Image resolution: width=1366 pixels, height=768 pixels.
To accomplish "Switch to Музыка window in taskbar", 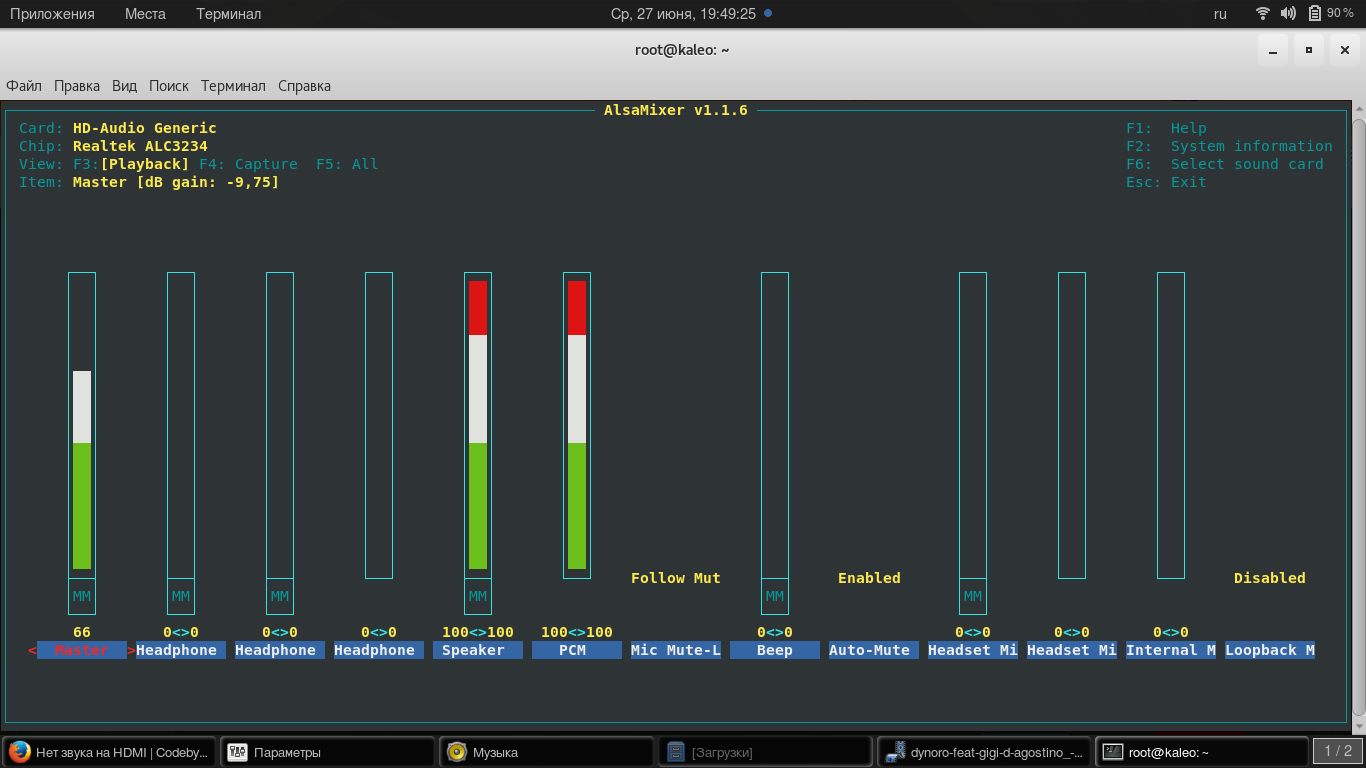I will (x=548, y=752).
